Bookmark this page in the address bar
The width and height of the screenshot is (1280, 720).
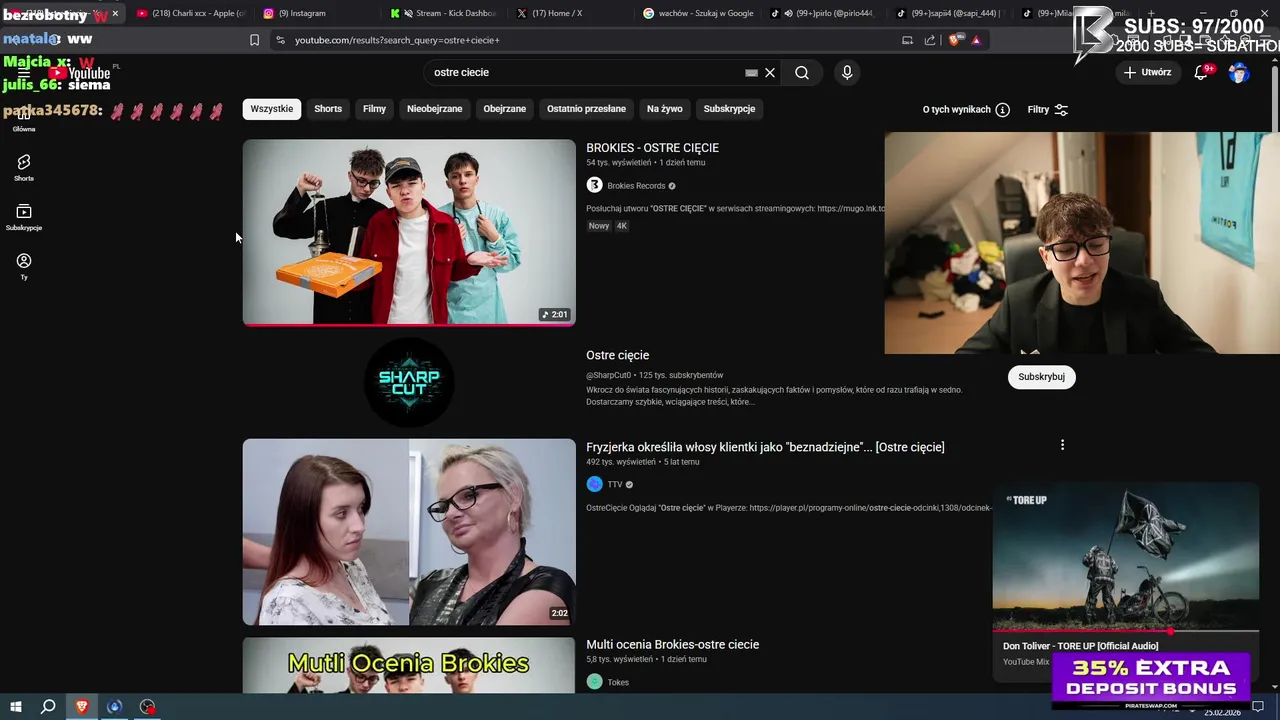(254, 40)
